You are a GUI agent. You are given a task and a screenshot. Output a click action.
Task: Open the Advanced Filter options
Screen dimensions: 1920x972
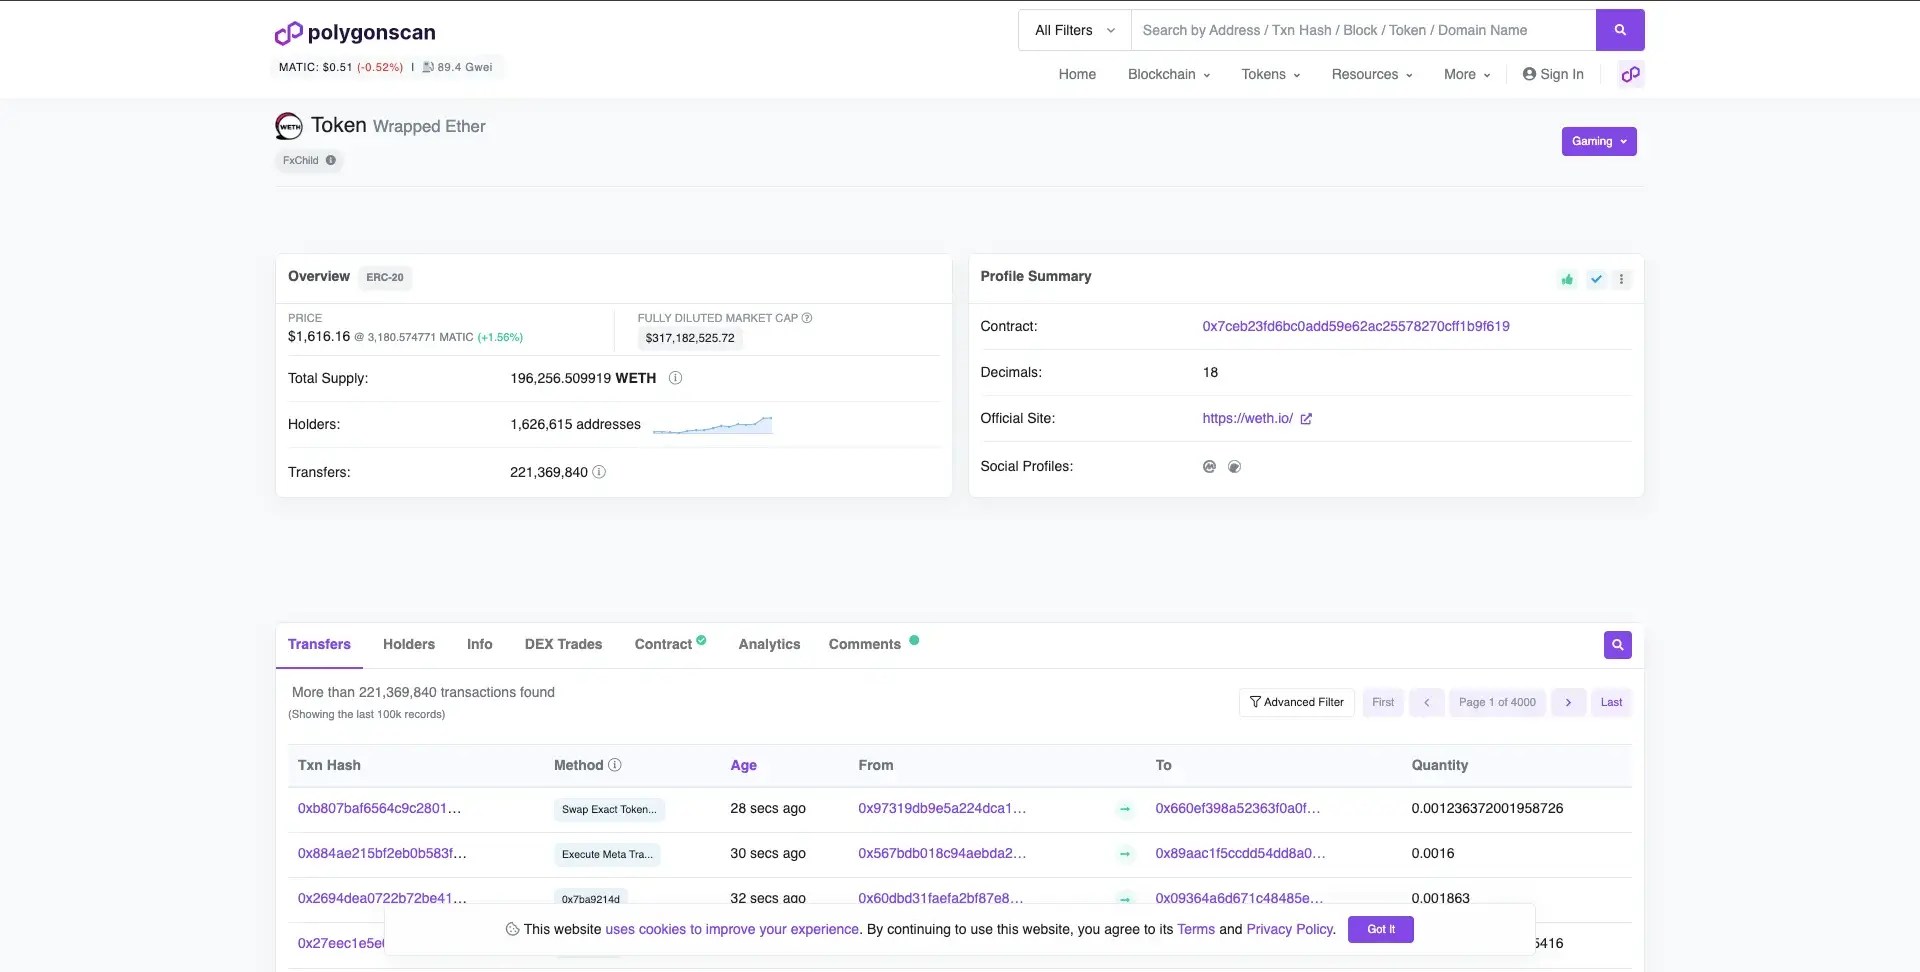(x=1297, y=703)
